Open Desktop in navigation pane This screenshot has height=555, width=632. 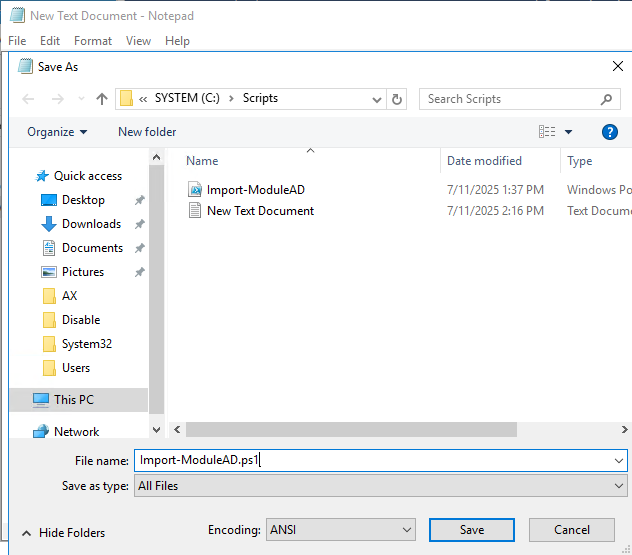pos(83,200)
